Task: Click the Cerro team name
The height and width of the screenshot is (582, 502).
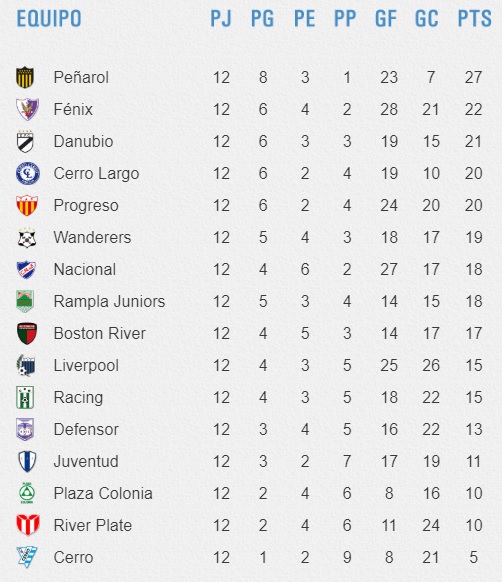Action: 74,557
